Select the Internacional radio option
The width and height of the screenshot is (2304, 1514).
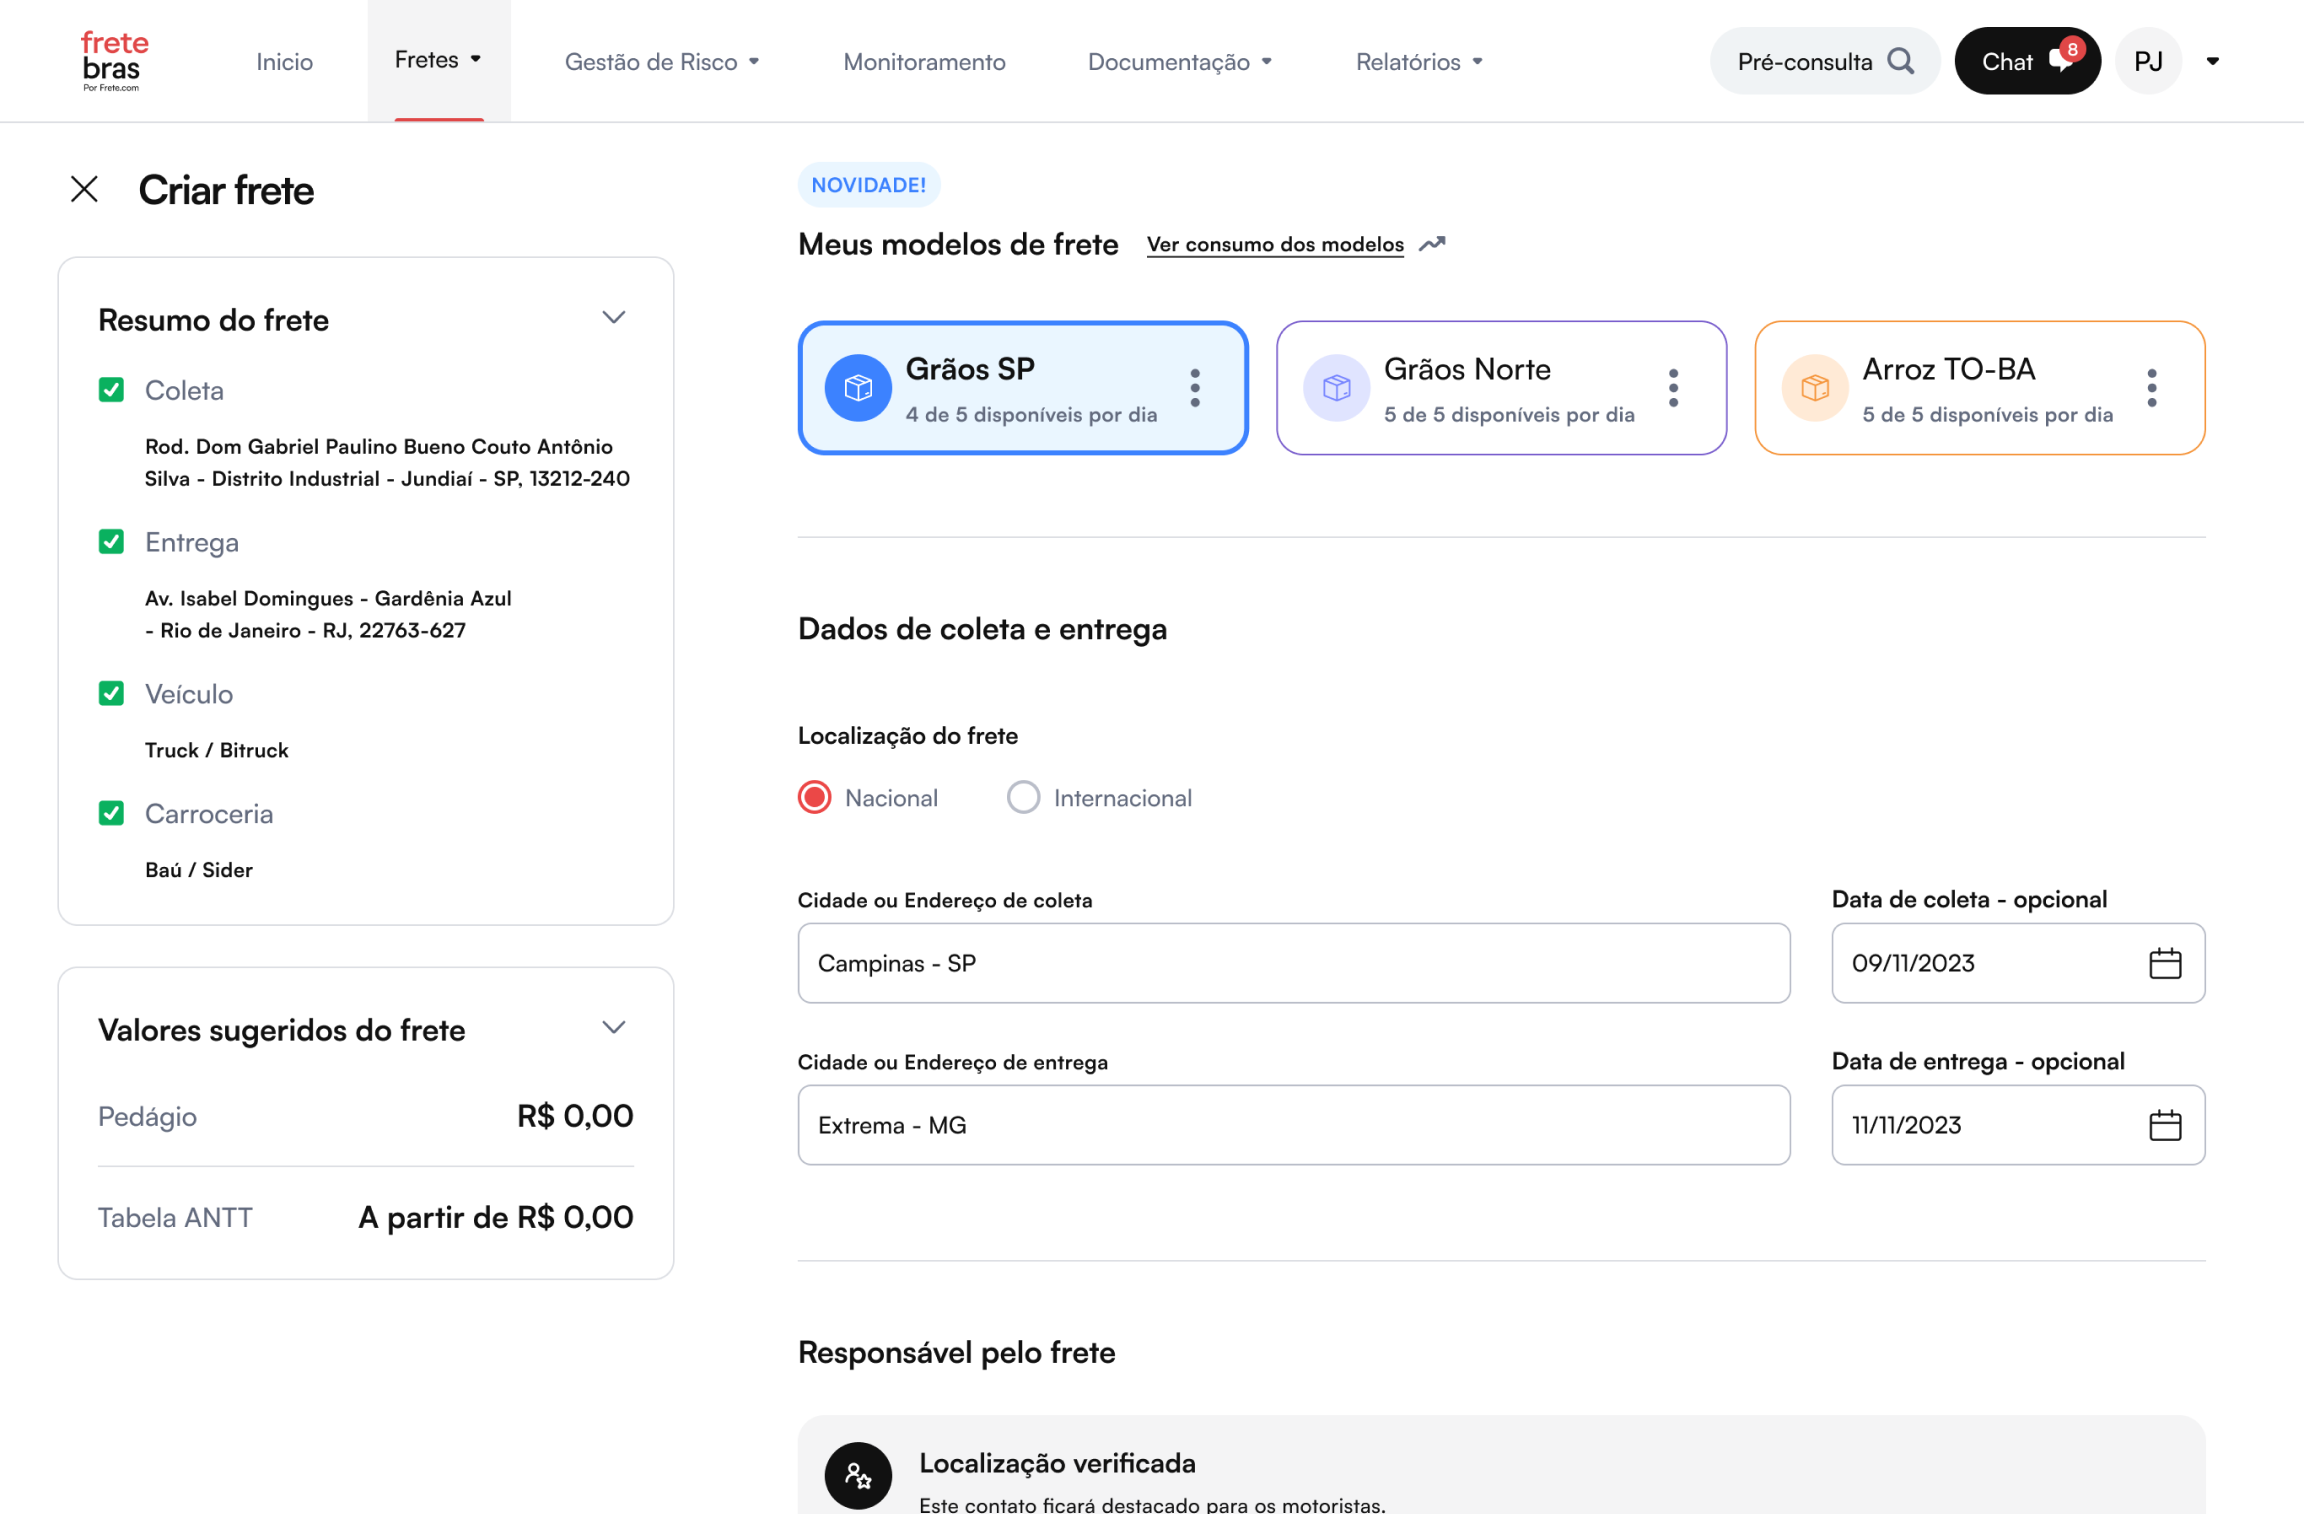point(1023,798)
